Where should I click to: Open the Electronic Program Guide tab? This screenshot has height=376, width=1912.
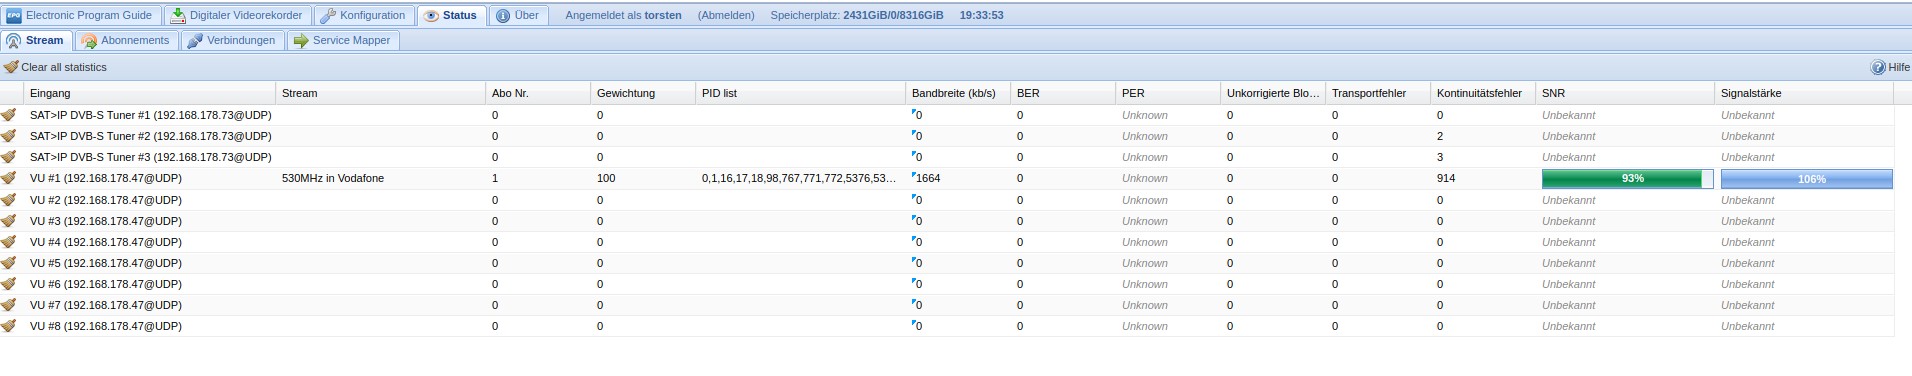coord(80,15)
